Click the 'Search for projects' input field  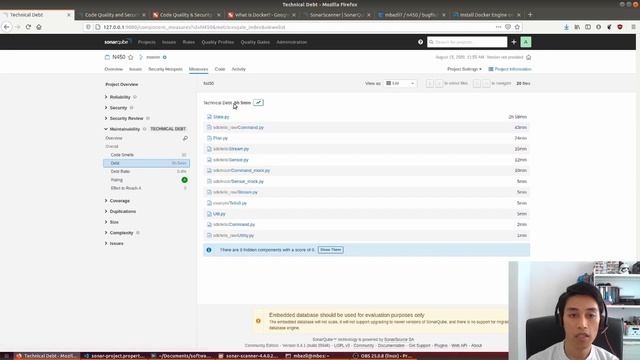click(467, 42)
